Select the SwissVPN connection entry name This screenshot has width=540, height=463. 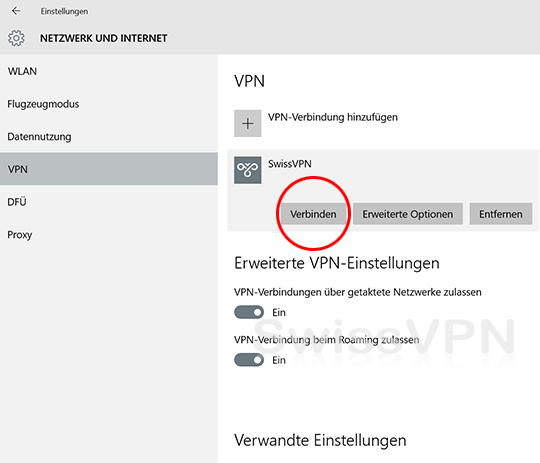tap(290, 164)
